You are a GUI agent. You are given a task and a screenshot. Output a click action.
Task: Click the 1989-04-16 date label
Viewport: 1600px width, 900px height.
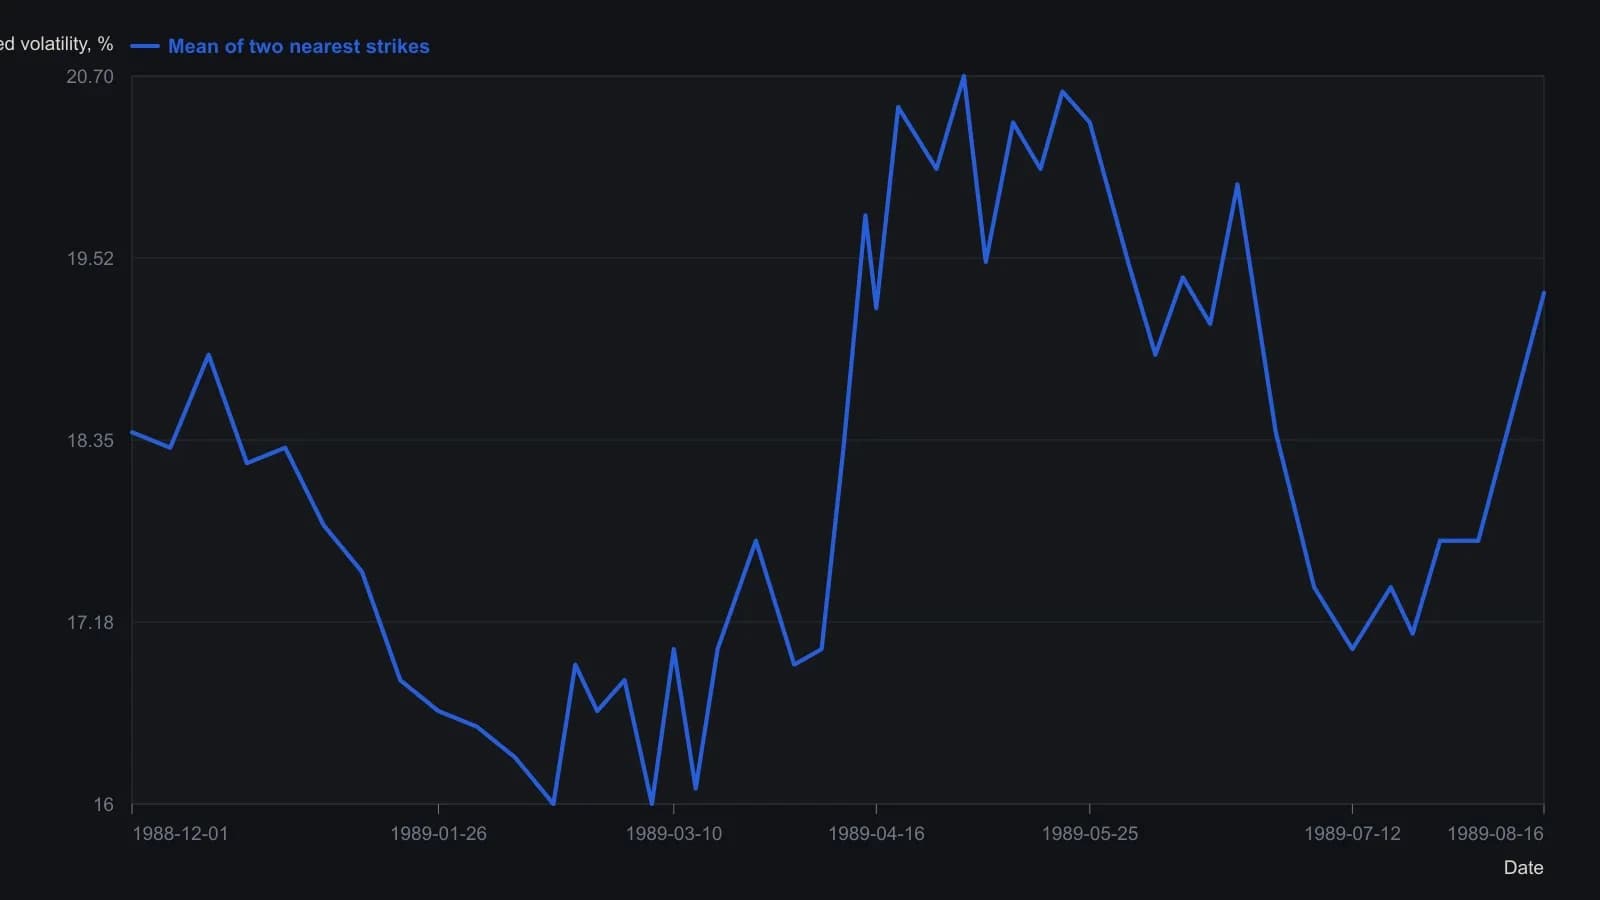[x=876, y=833]
